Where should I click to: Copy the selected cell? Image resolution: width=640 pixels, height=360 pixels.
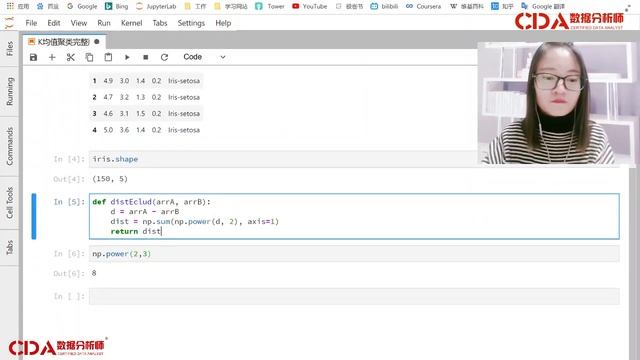point(89,57)
